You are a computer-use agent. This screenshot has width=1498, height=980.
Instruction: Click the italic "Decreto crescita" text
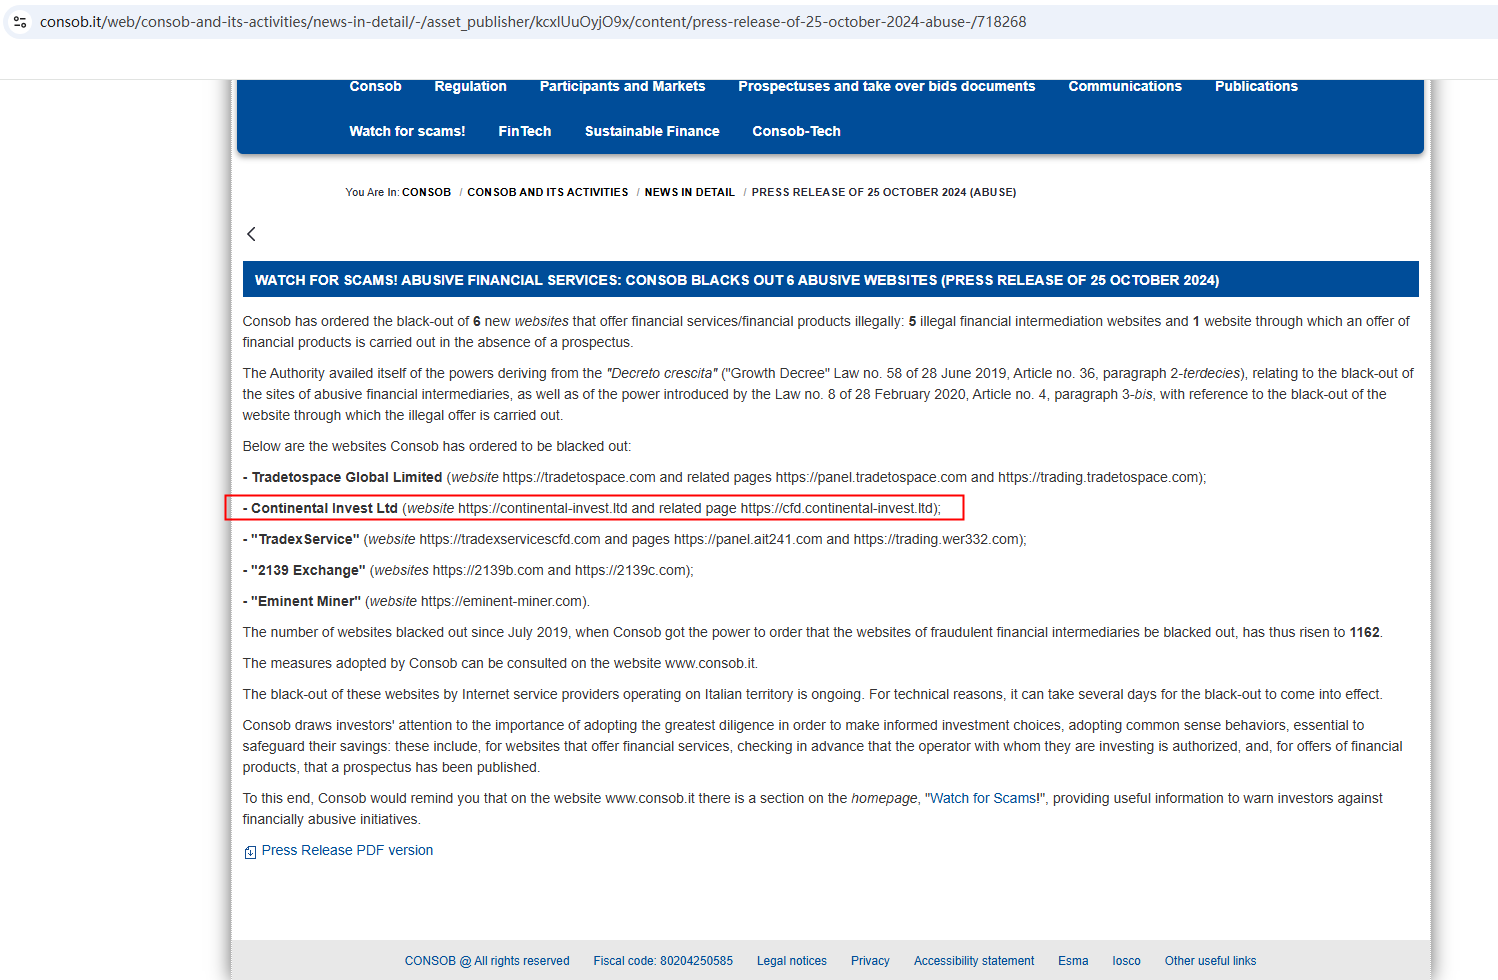pyautogui.click(x=662, y=373)
